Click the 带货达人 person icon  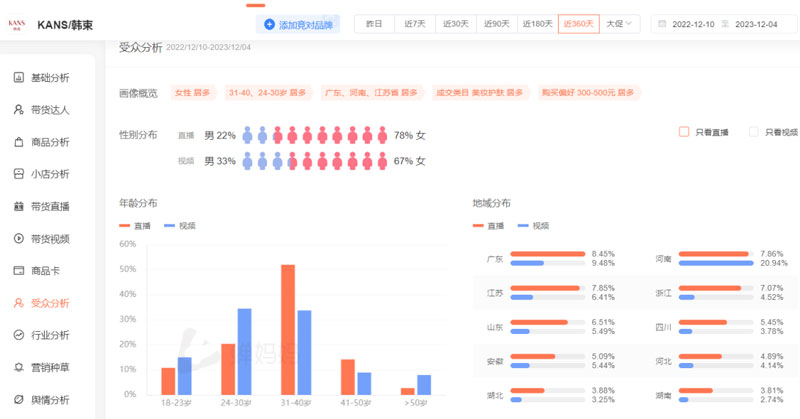coord(19,110)
